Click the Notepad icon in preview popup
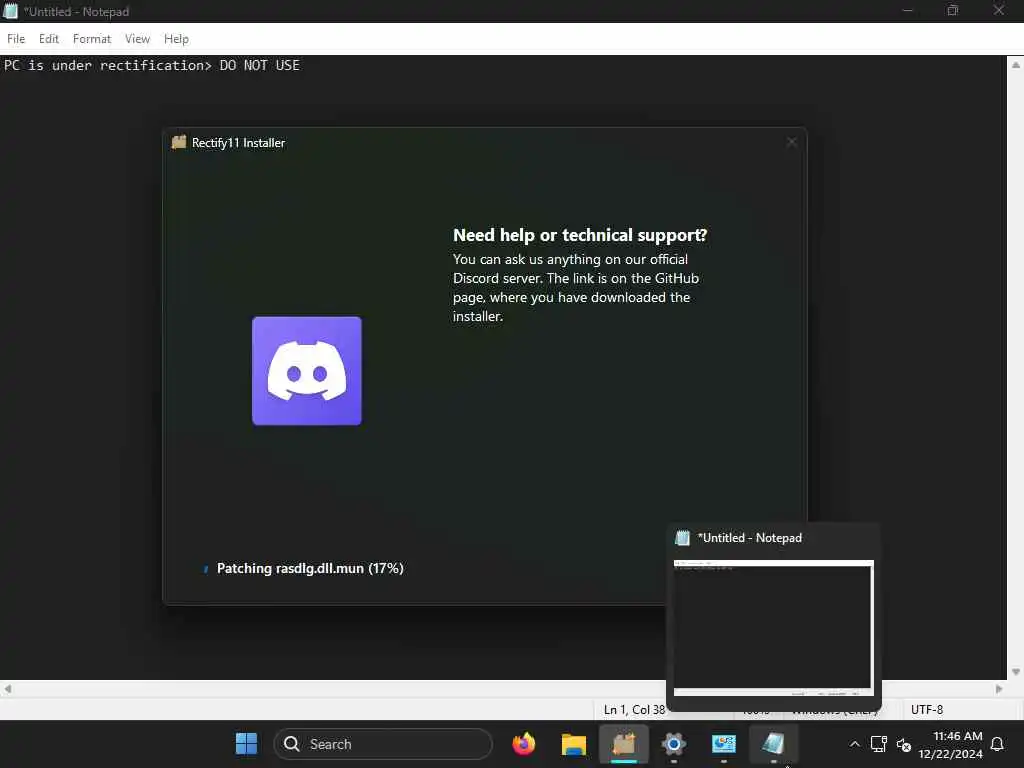Screen dimensions: 1024x768 pos(682,537)
